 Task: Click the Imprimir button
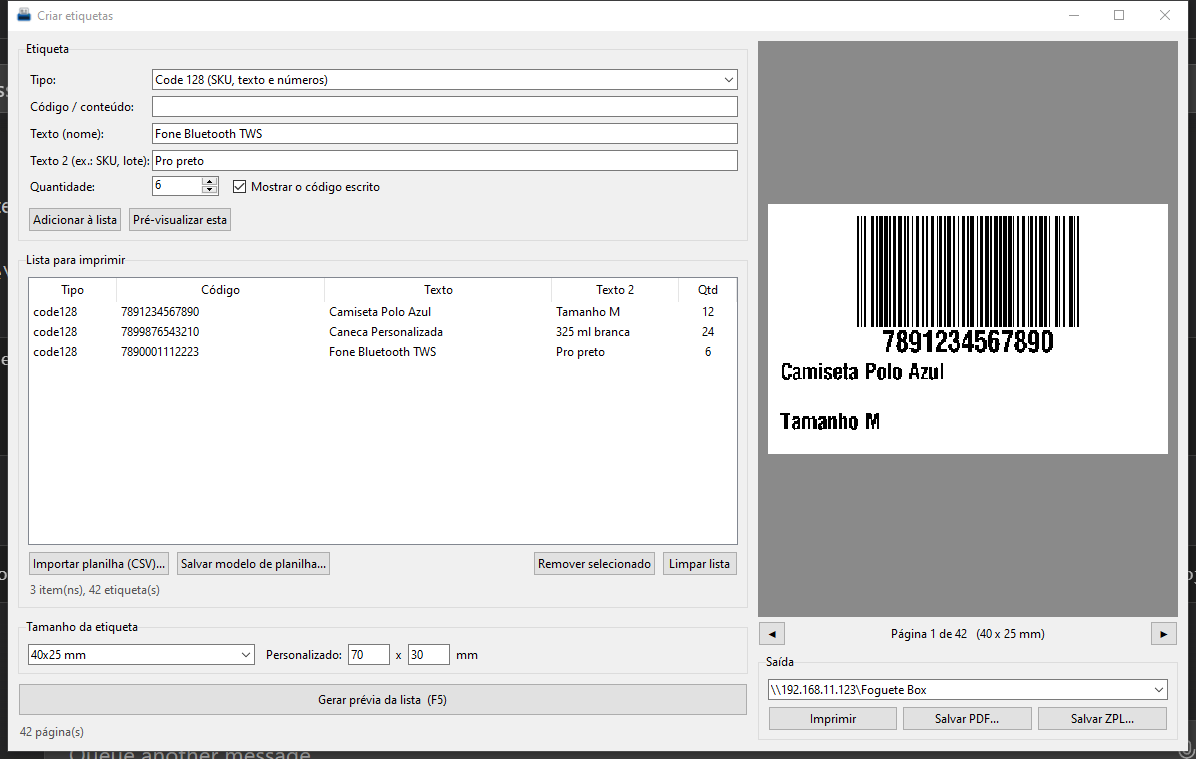(x=833, y=719)
